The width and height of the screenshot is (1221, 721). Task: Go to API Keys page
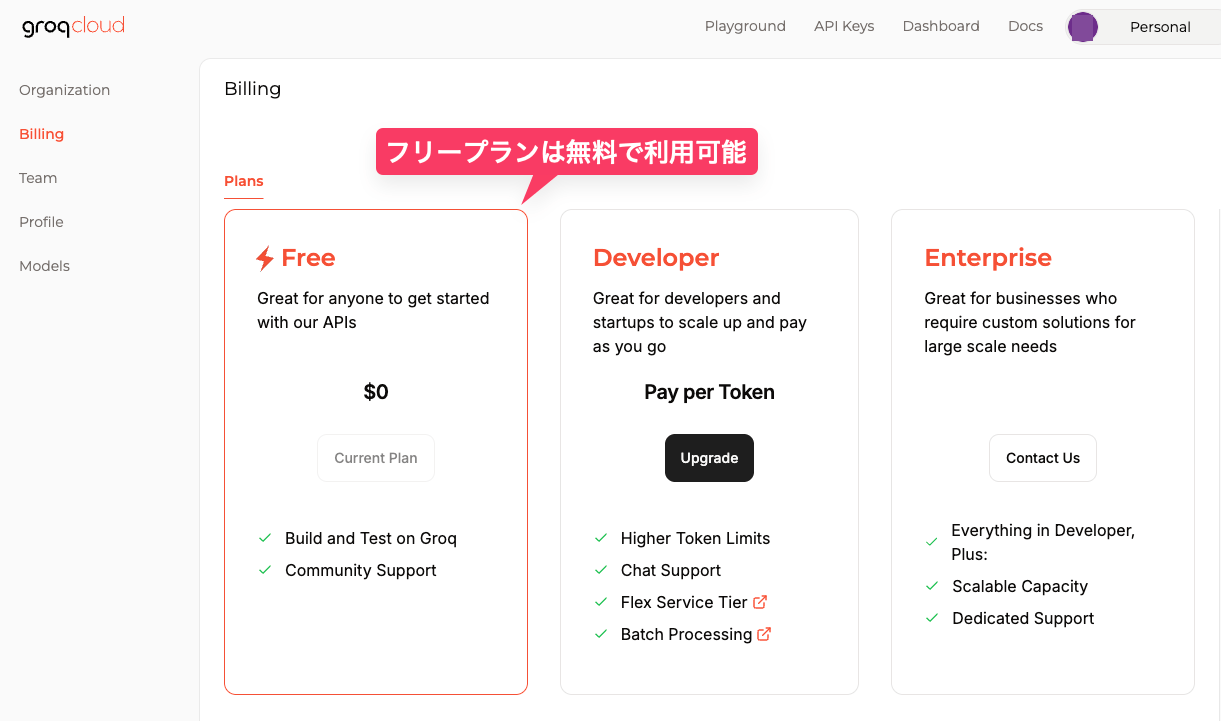point(844,26)
